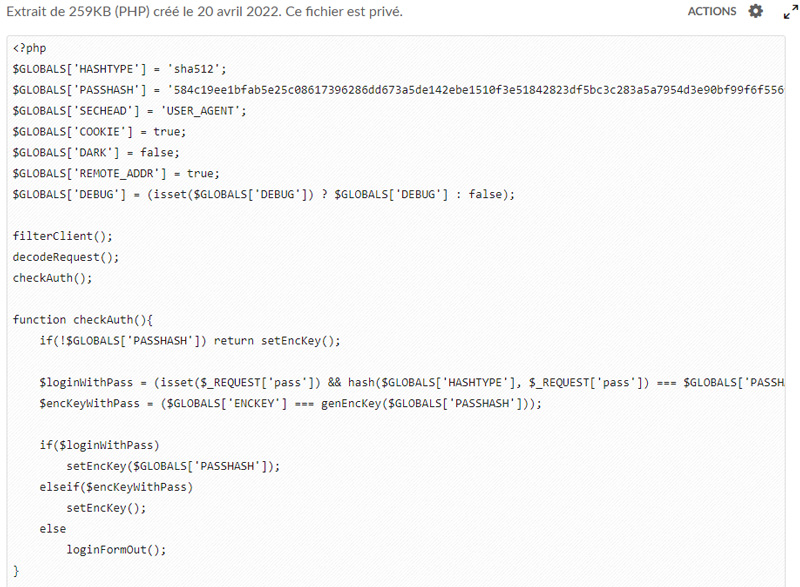Click the opening php tag line
Image resolution: width=800 pixels, height=587 pixels.
pos(30,48)
